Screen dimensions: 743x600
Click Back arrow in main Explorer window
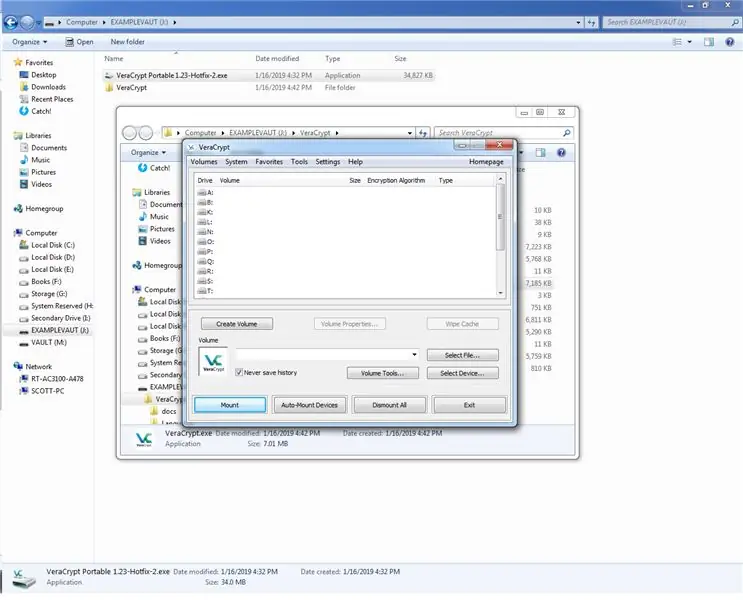(x=11, y=22)
